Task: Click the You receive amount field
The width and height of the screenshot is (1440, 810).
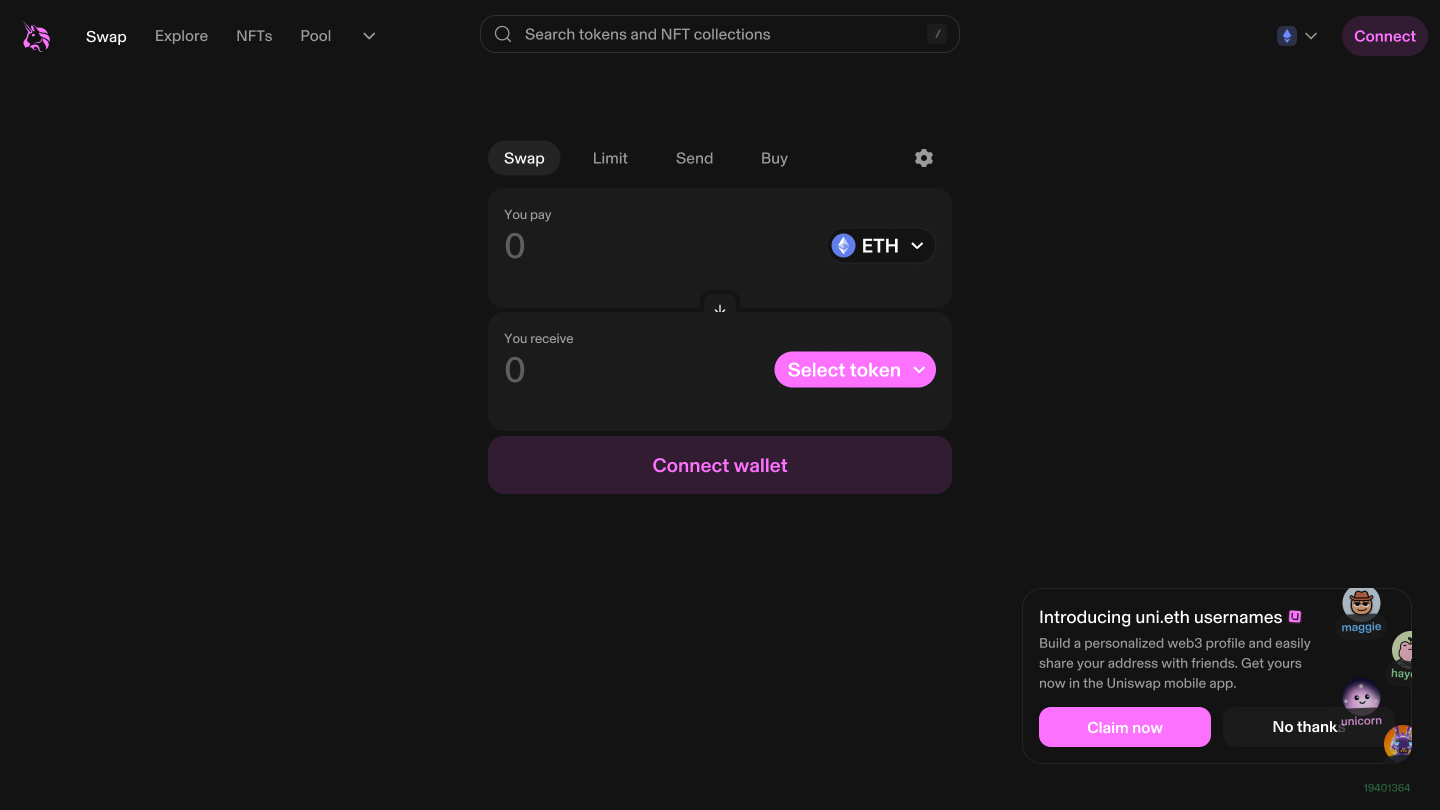Action: tap(635, 370)
